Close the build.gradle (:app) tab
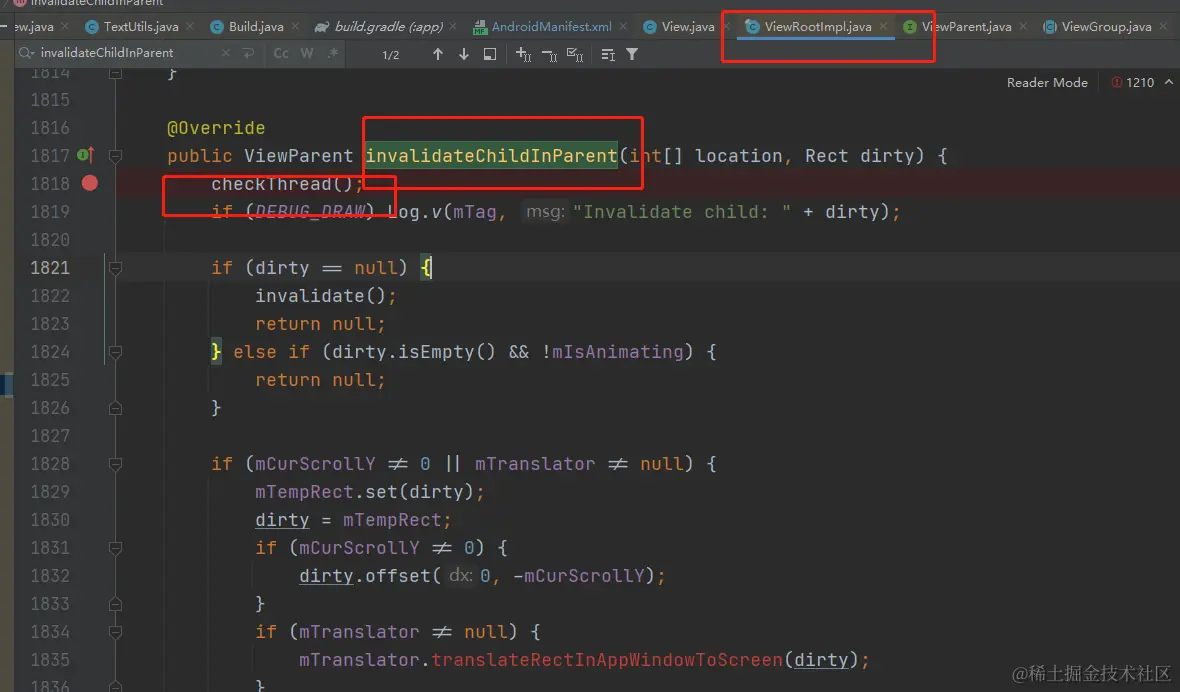The height and width of the screenshot is (692, 1180). [x=452, y=26]
